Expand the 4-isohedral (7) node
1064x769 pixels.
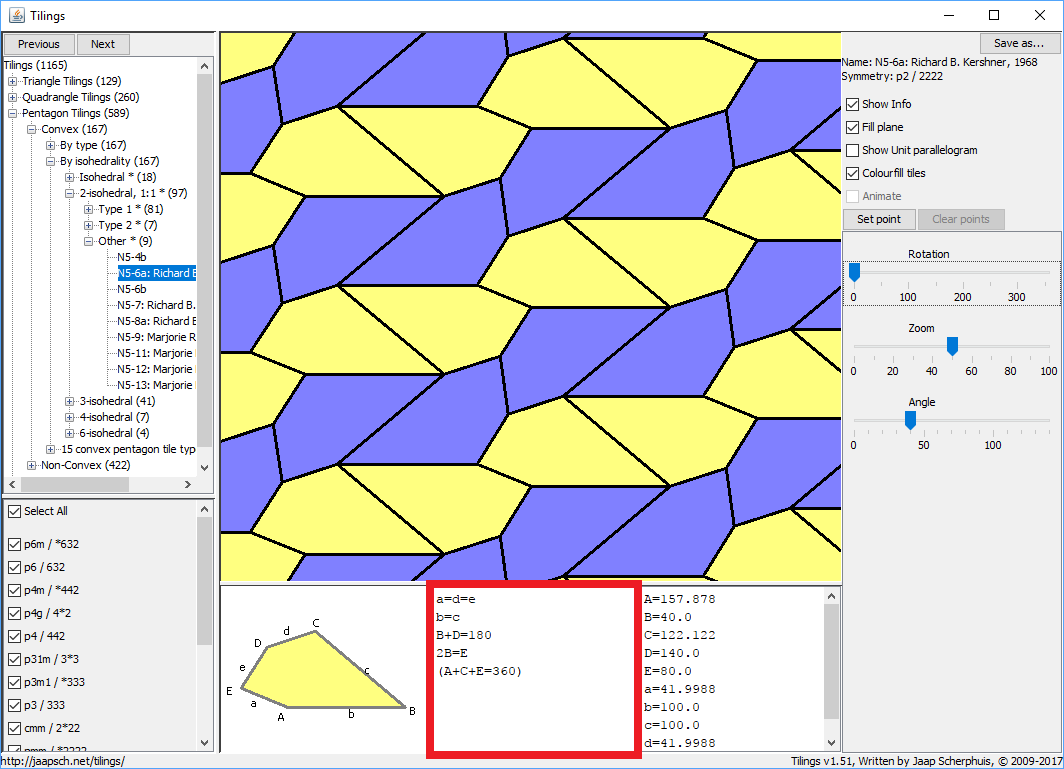click(x=69, y=417)
